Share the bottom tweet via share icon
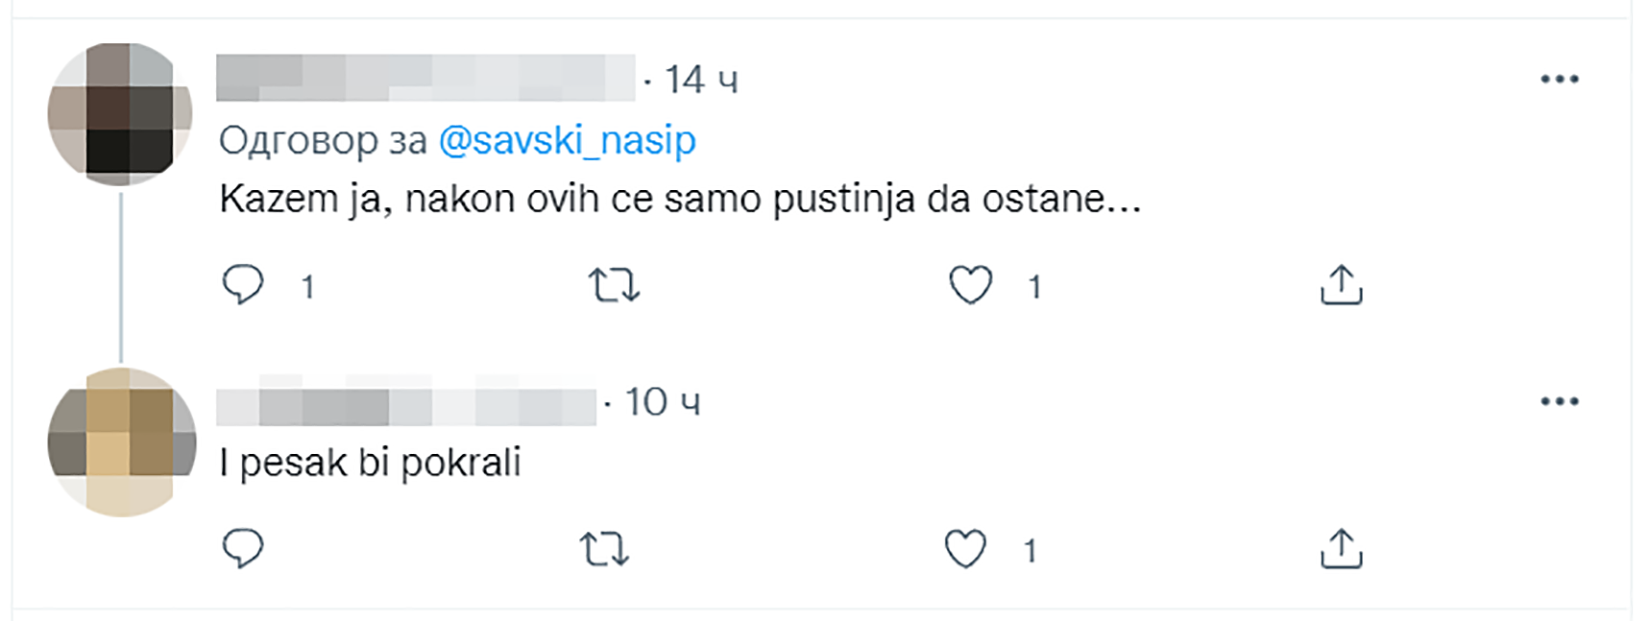1650x621 pixels. pyautogui.click(x=1340, y=547)
